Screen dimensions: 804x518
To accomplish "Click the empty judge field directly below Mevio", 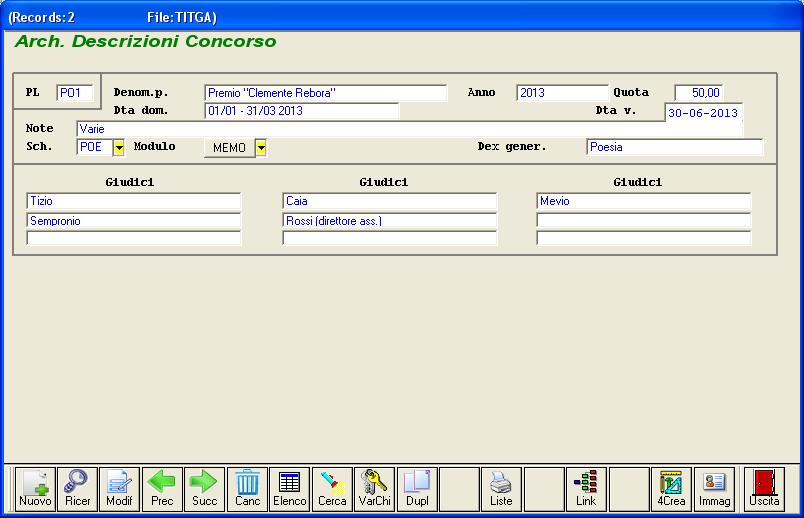I will pos(644,221).
